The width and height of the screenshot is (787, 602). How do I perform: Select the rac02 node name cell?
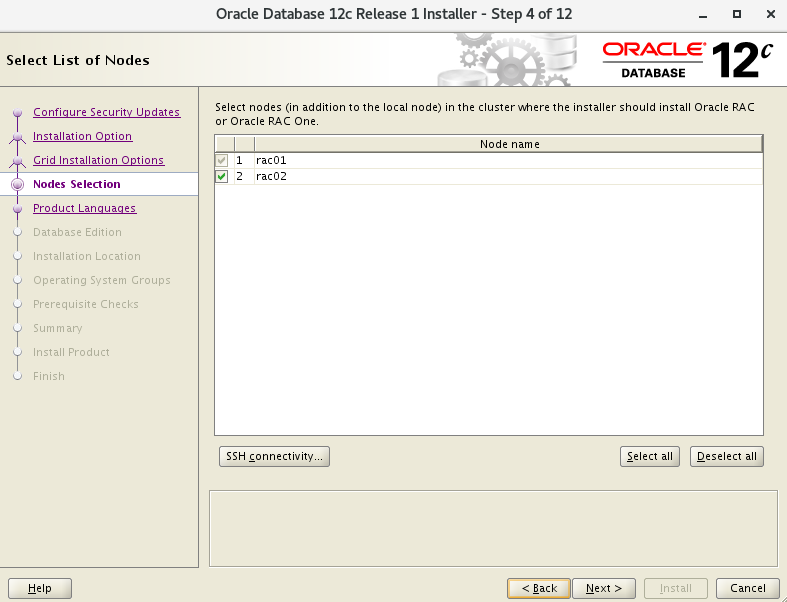tap(508, 176)
